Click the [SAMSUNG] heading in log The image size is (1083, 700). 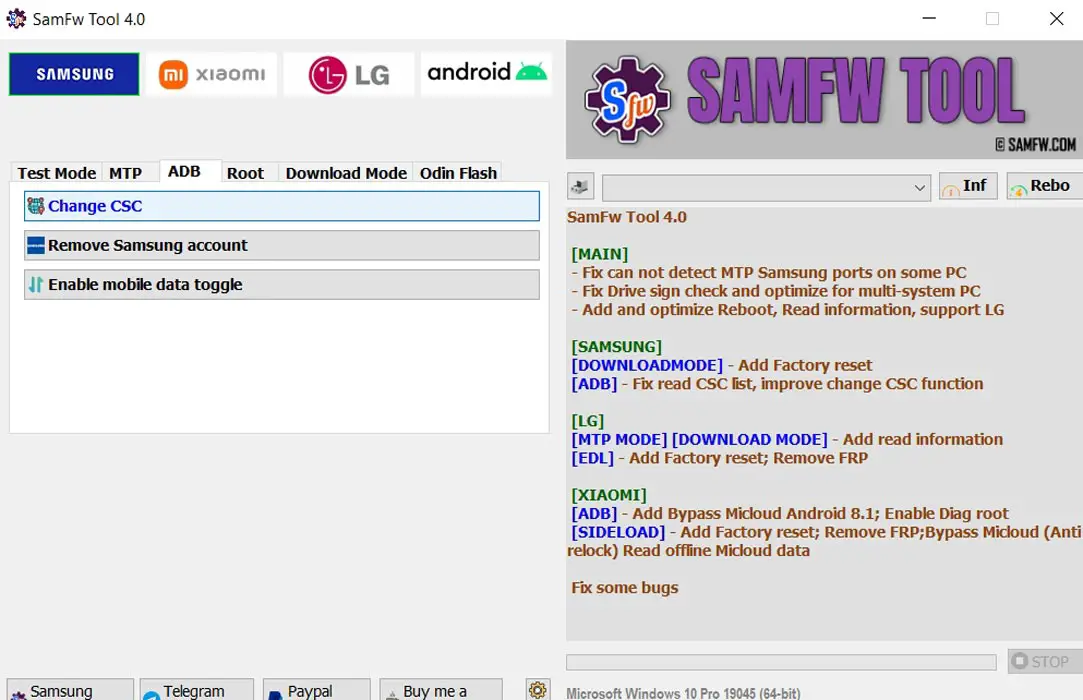[616, 346]
